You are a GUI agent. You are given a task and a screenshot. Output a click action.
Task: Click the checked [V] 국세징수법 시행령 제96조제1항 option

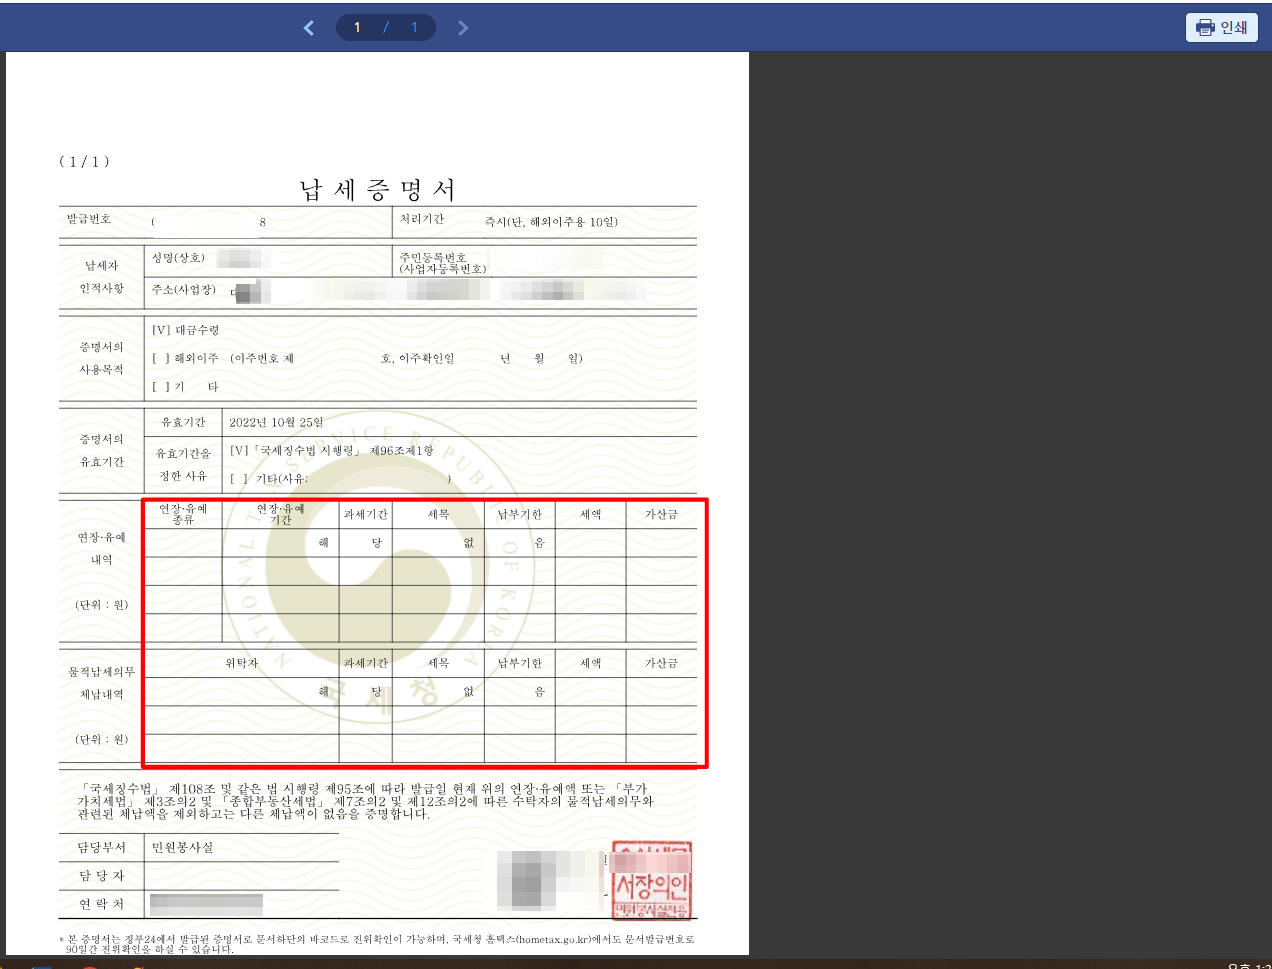click(x=331, y=451)
